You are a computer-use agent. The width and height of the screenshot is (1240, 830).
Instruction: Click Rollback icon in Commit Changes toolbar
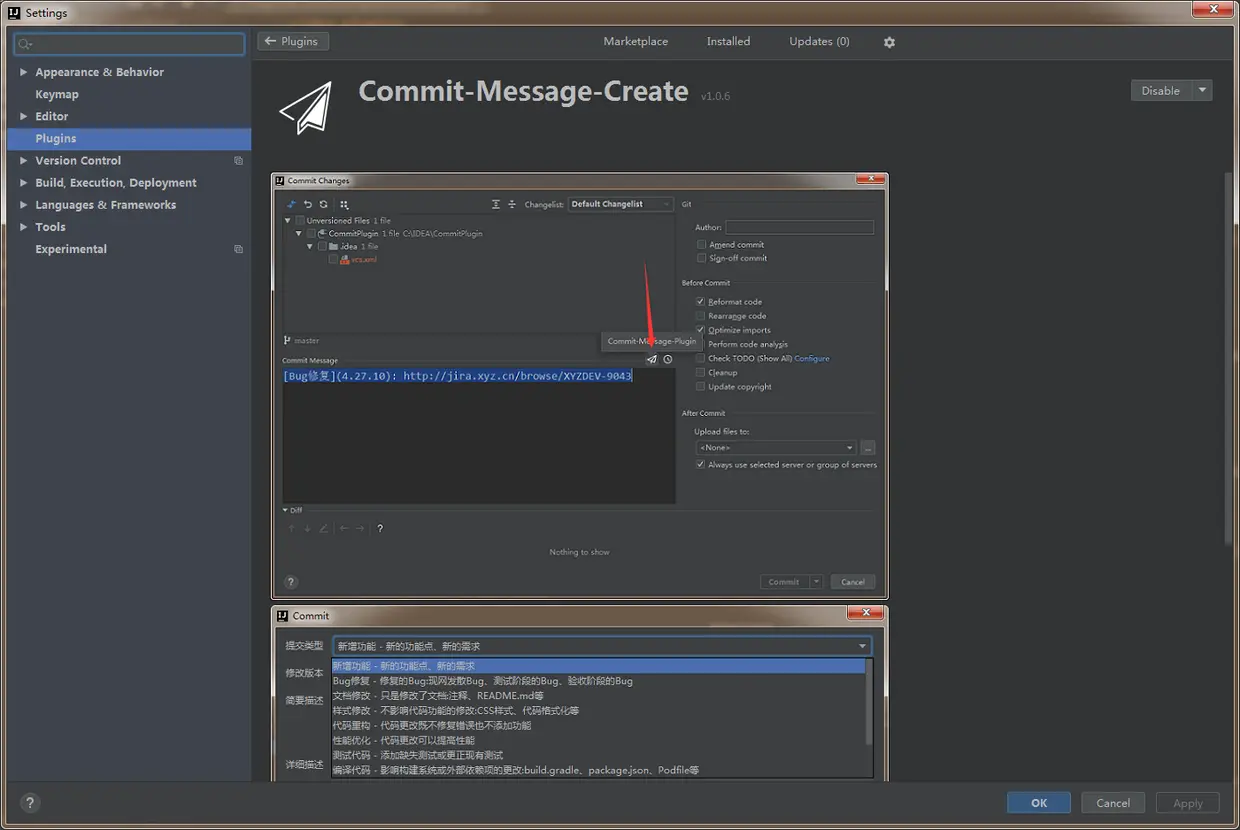pos(308,204)
